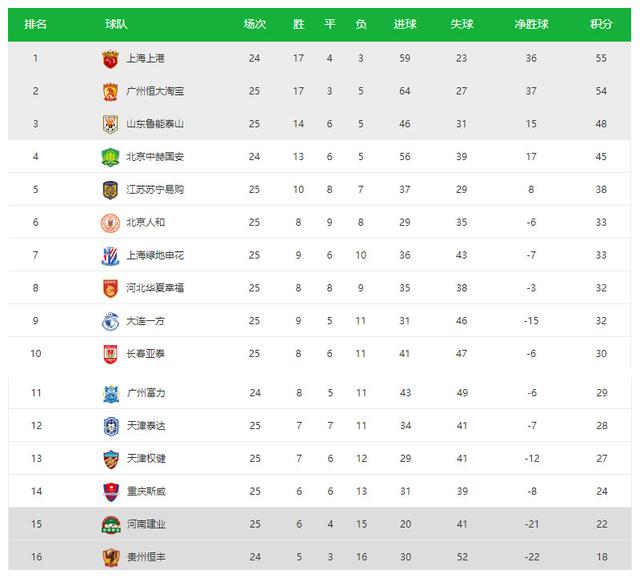Open the 河南建业 team name link
The image size is (640, 578).
point(145,524)
